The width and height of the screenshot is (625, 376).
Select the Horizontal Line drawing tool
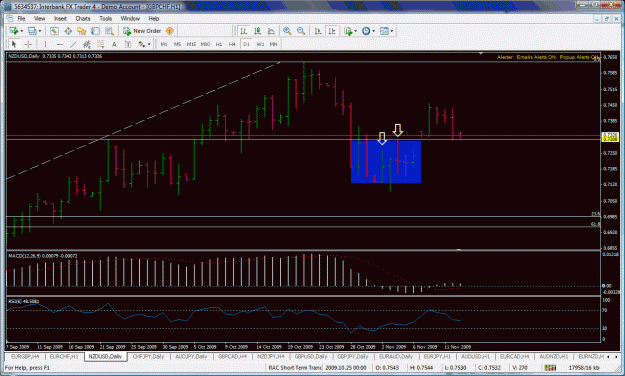tap(59, 44)
